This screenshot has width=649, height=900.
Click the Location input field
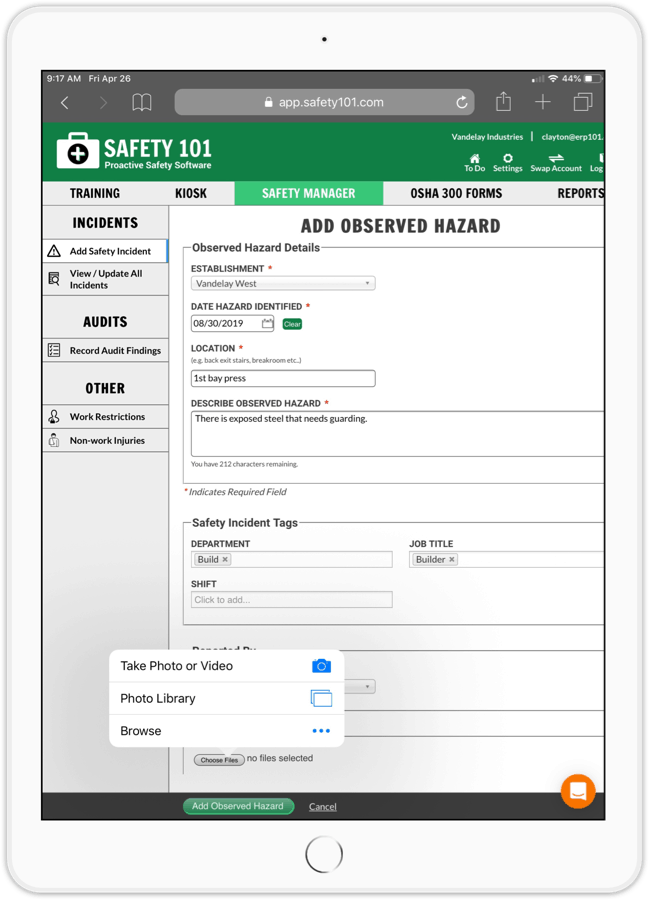[x=283, y=378]
